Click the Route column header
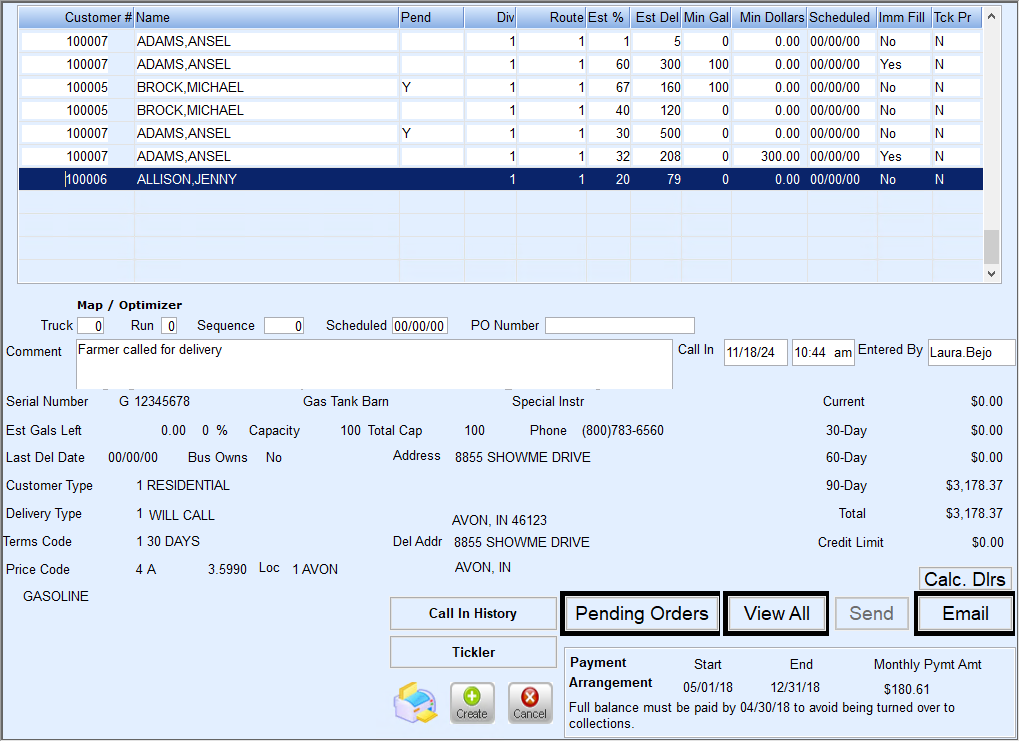The width and height of the screenshot is (1019, 741). click(x=552, y=18)
